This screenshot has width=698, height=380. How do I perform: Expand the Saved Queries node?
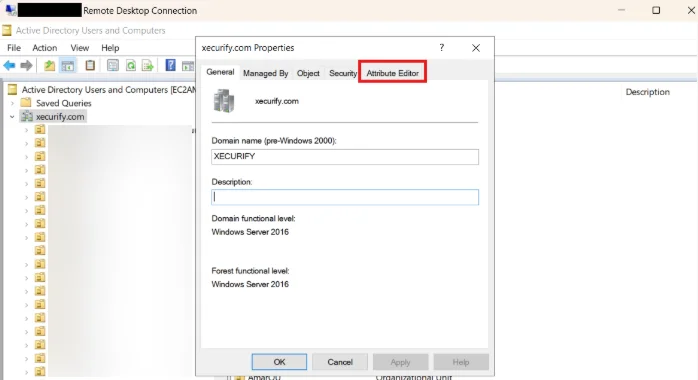(x=12, y=103)
